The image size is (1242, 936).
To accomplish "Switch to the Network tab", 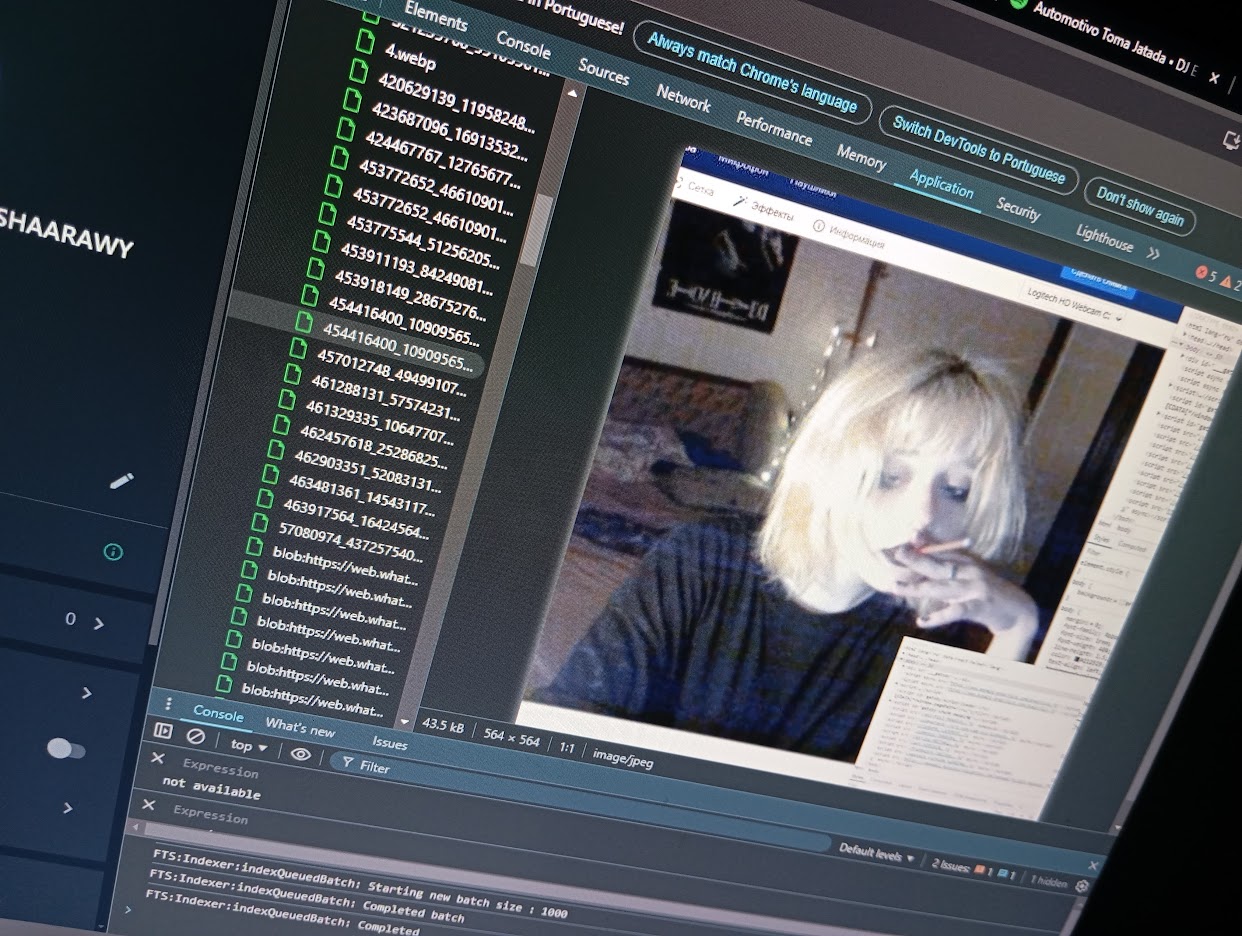I will pos(683,99).
